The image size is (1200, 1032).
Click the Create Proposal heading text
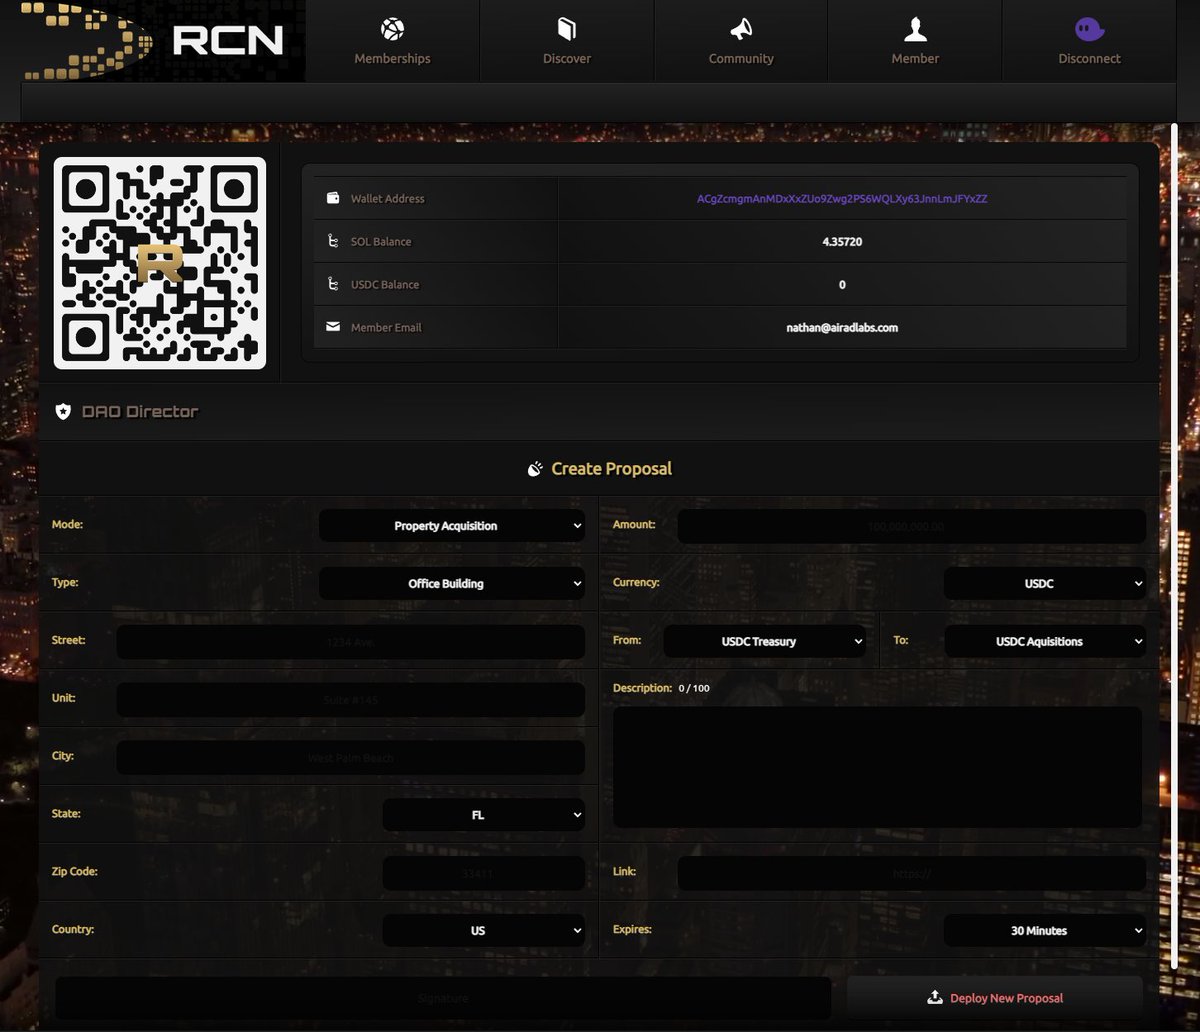pos(612,469)
